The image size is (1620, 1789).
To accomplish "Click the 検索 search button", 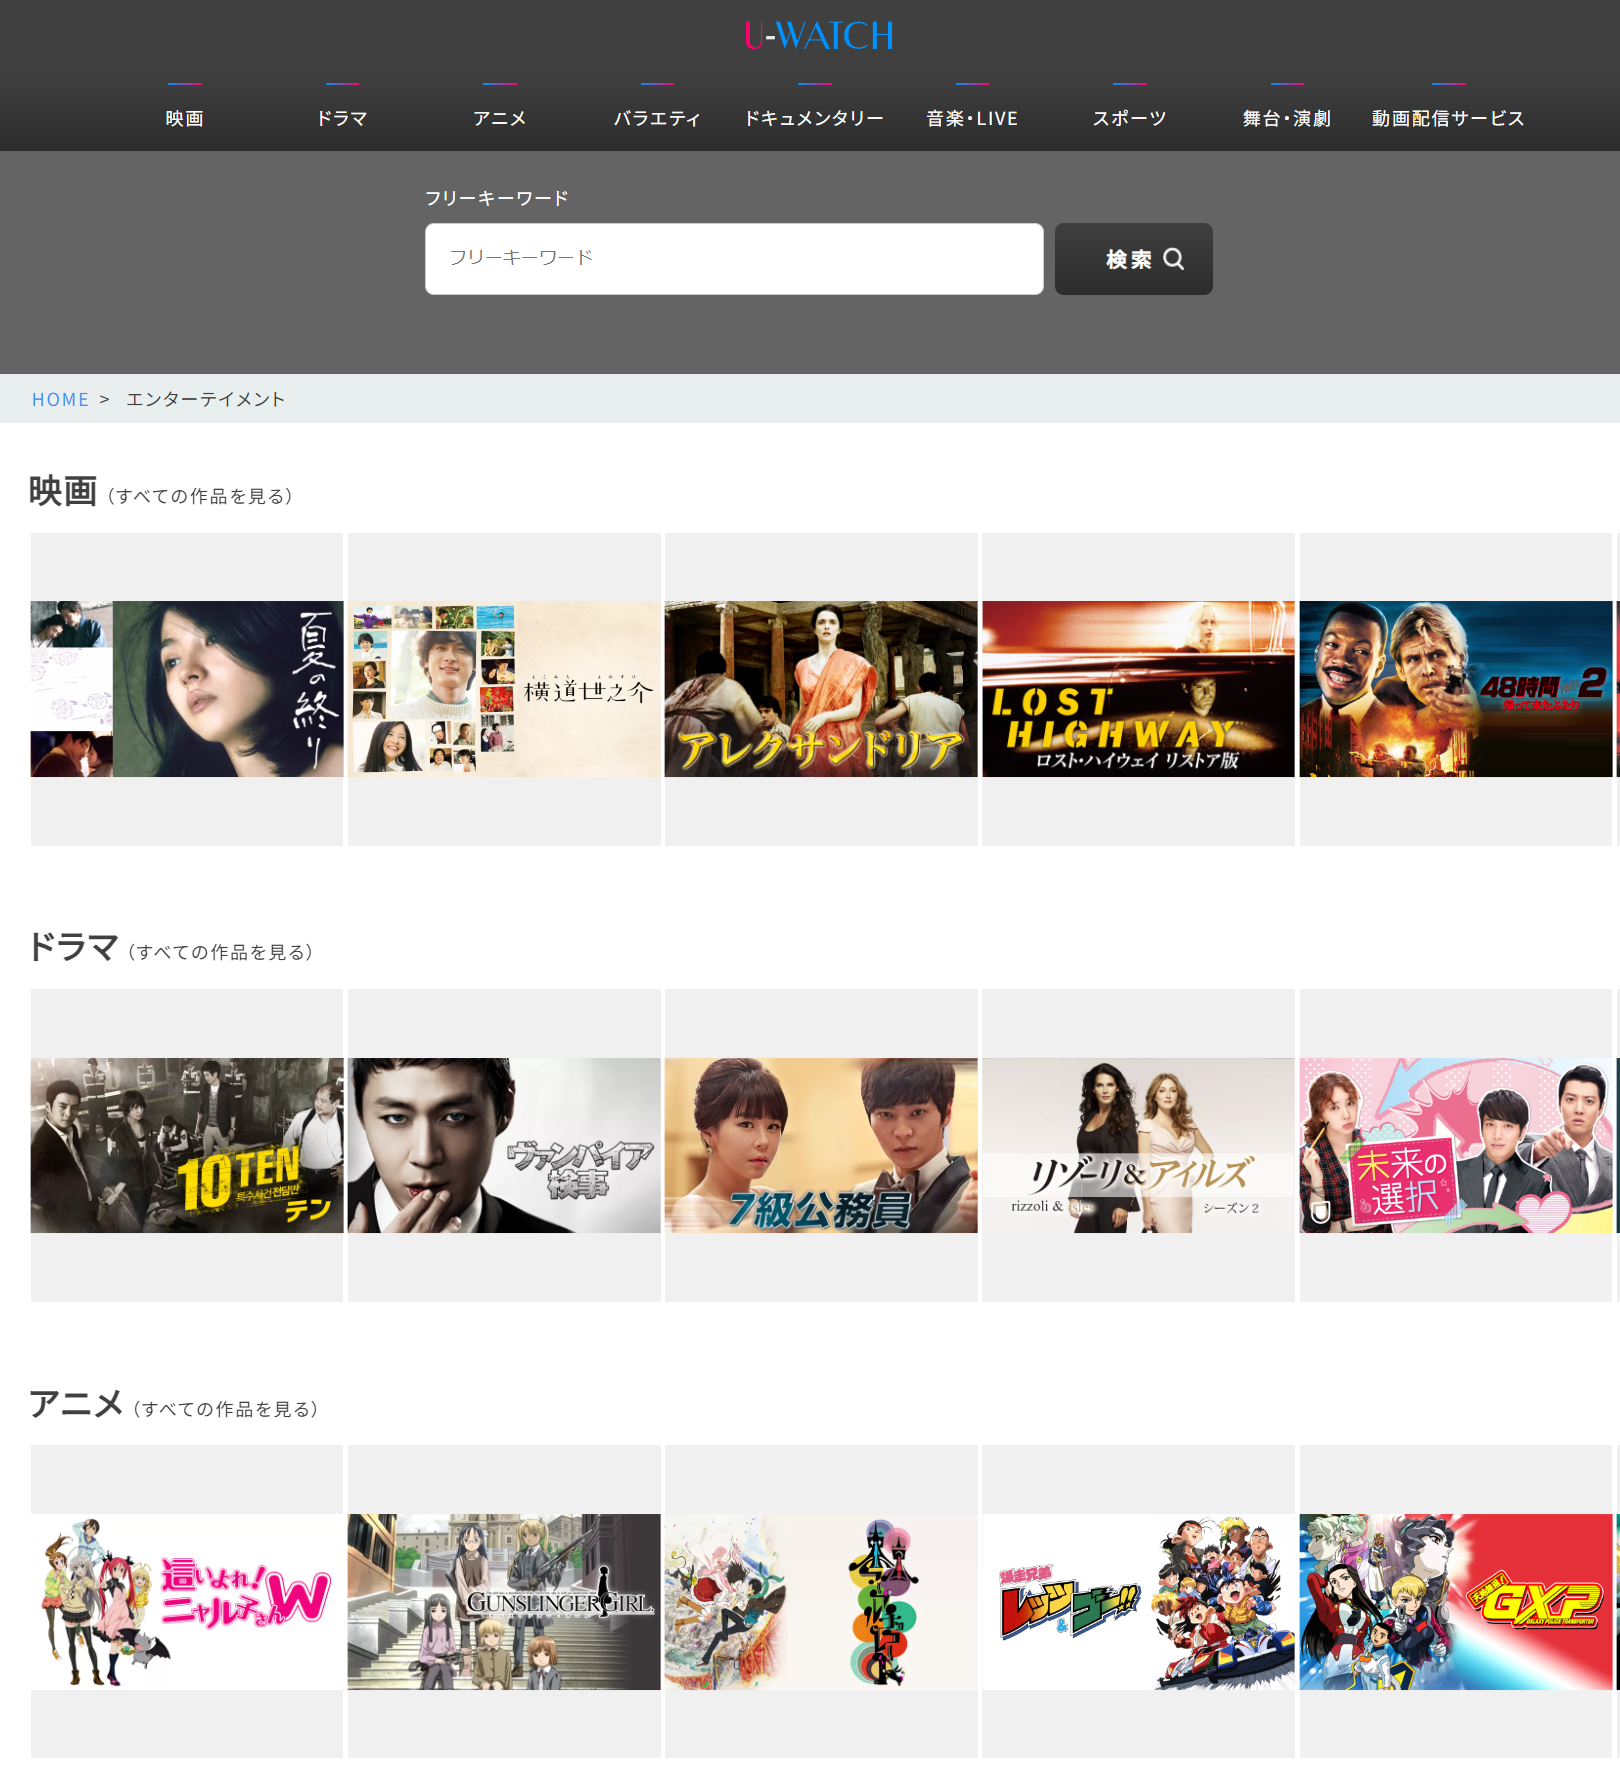I will coord(1134,259).
